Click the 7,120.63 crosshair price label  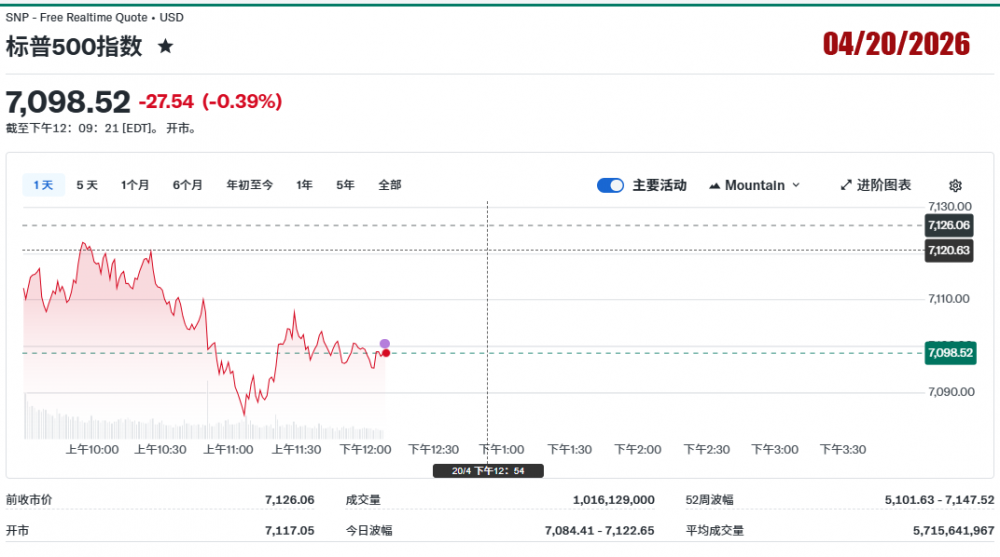pyautogui.click(x=949, y=250)
